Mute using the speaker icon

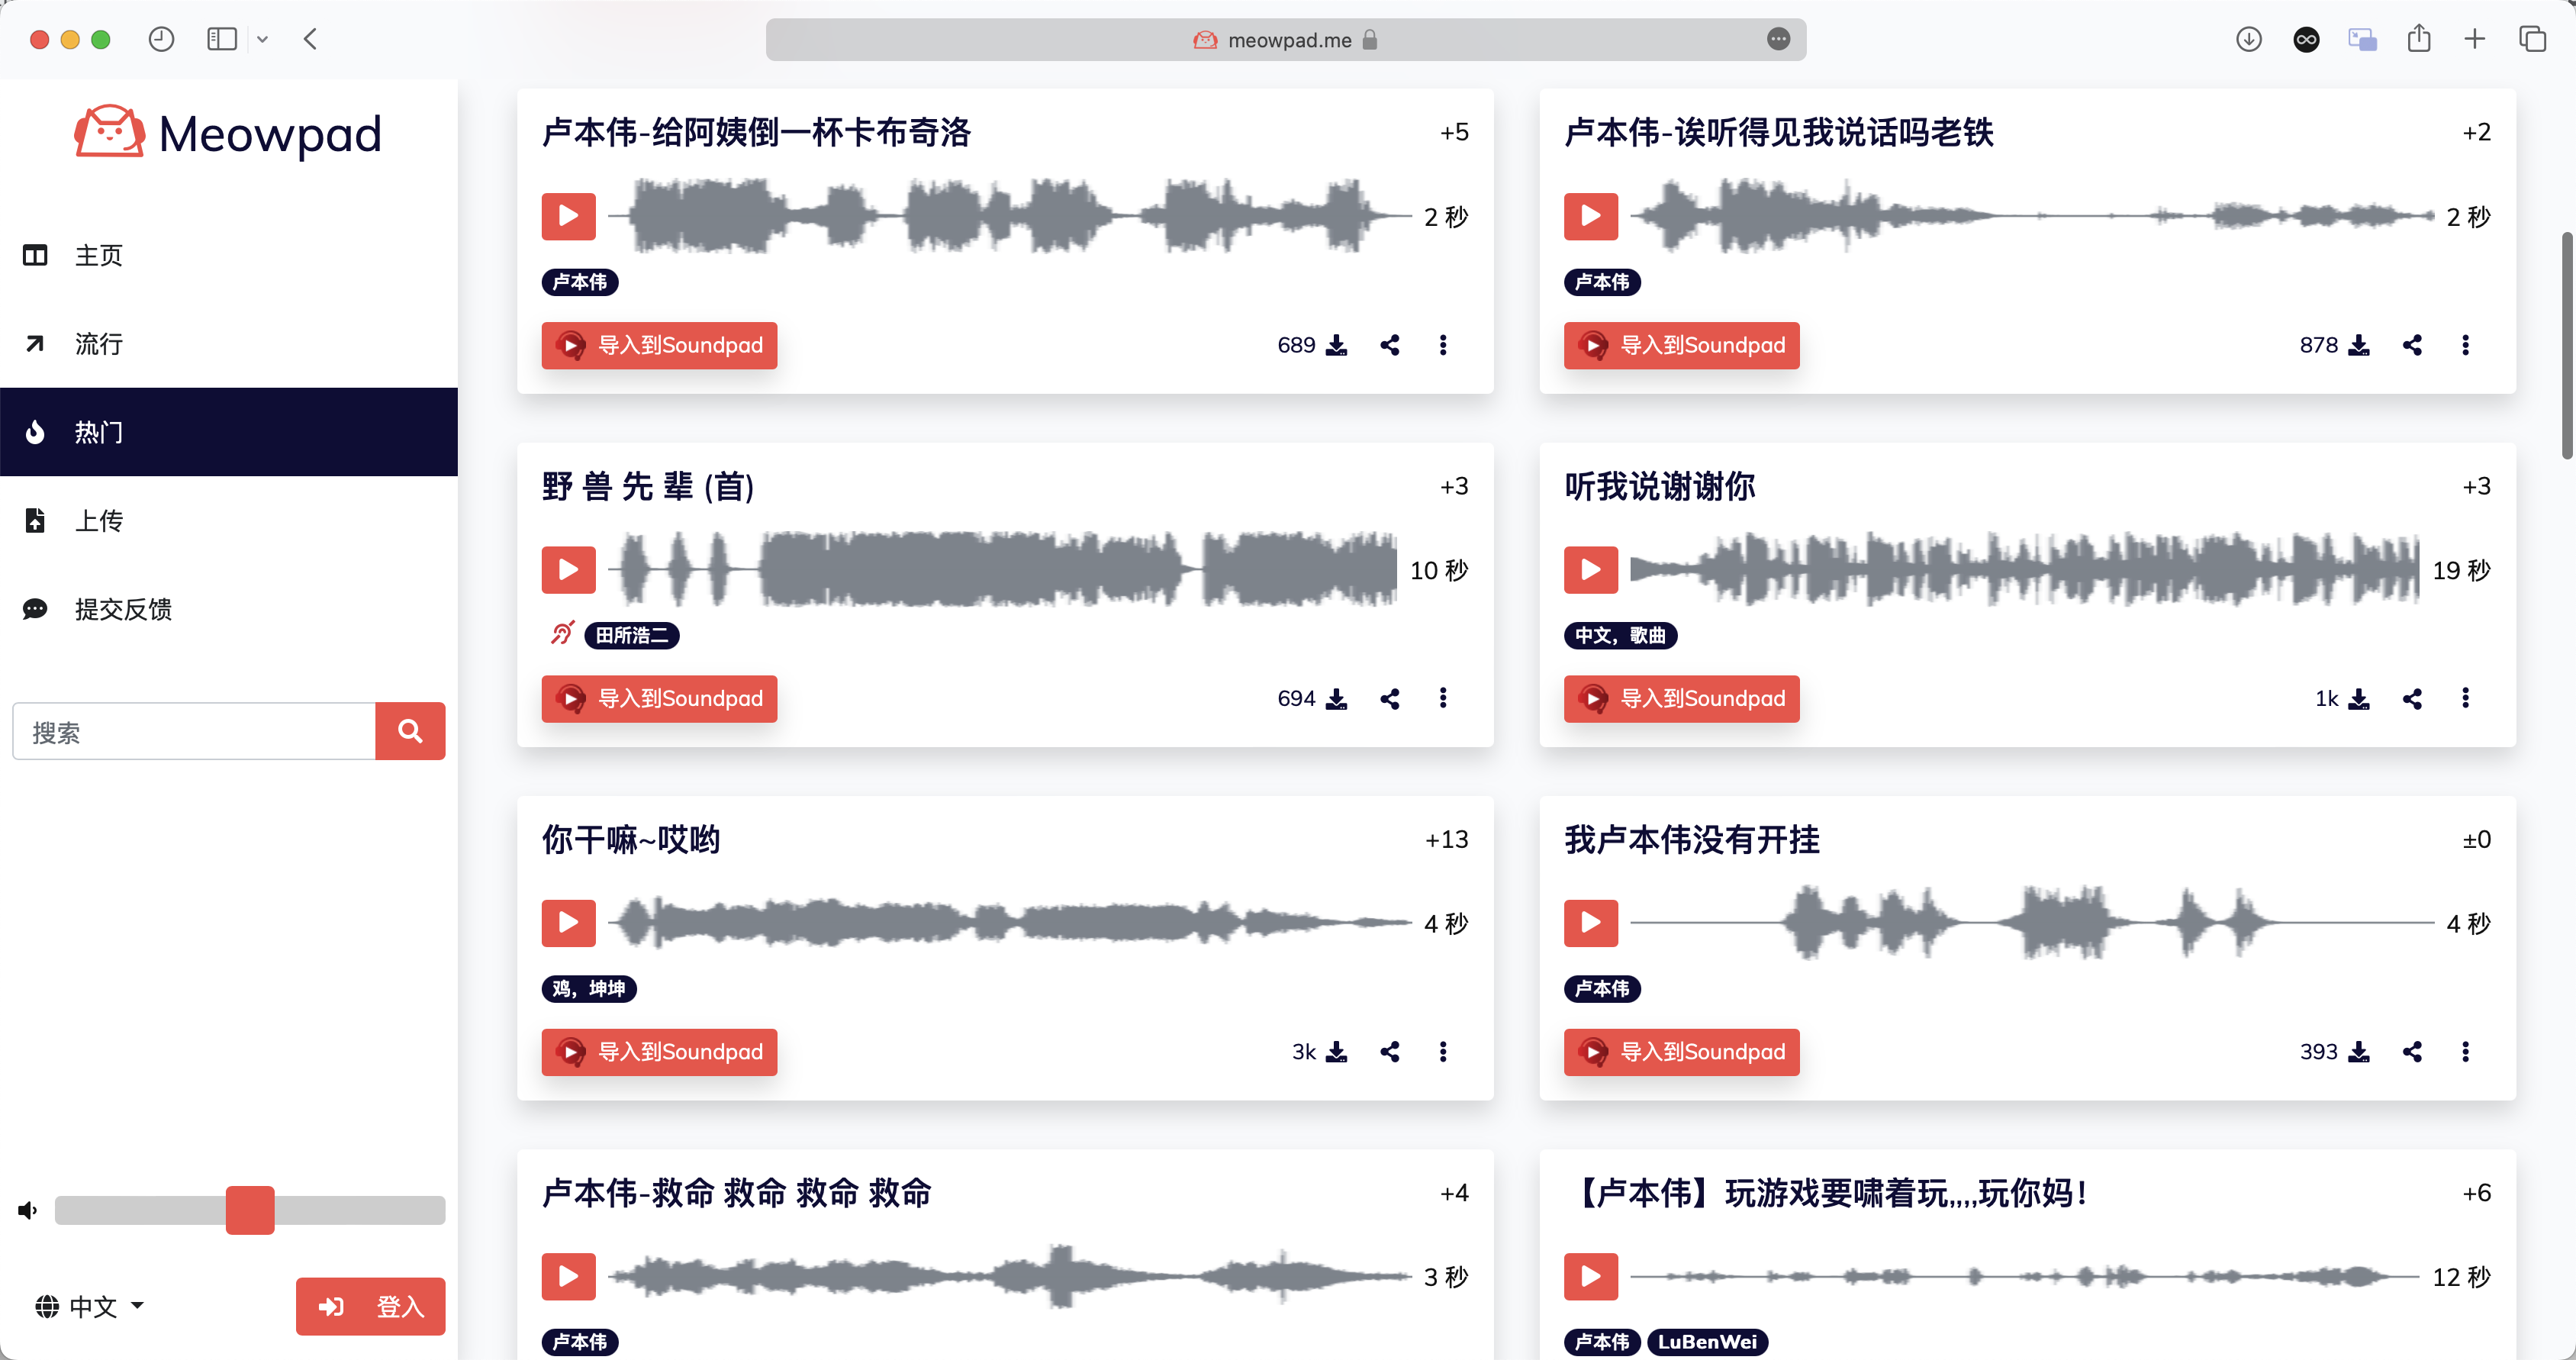(x=28, y=1211)
